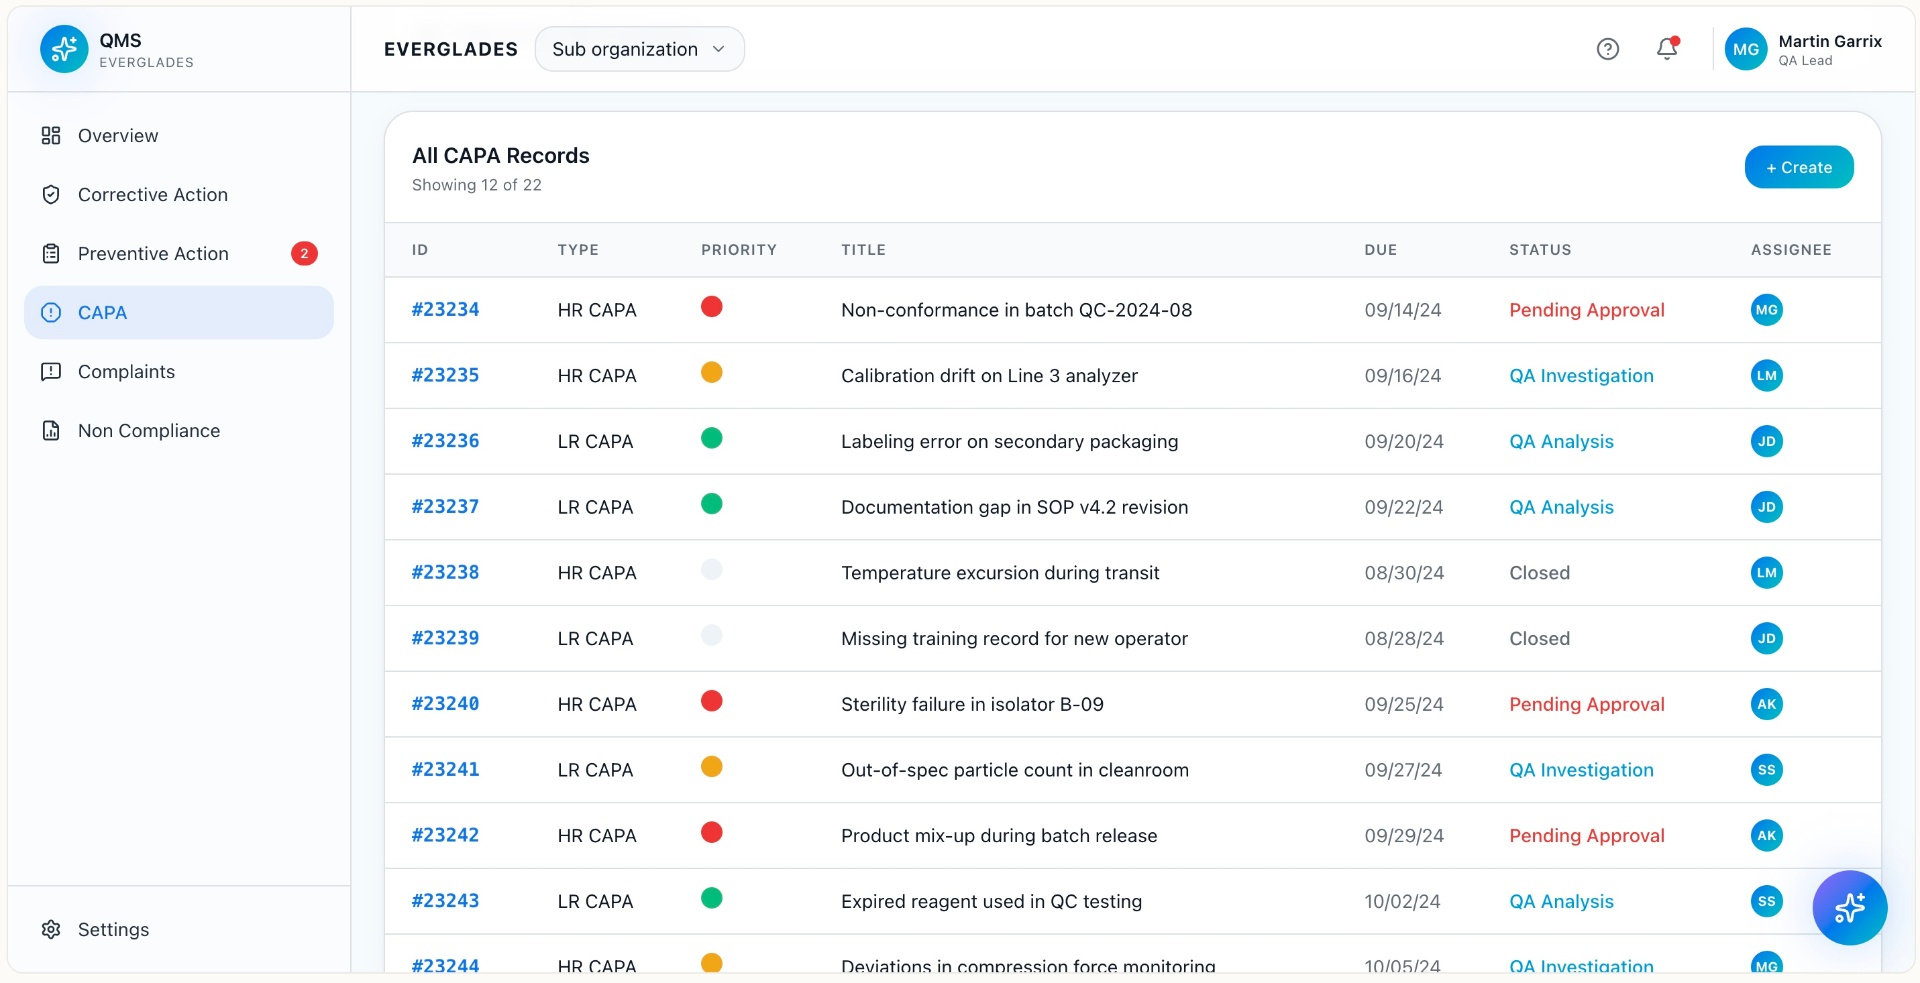Click the QMS Everglades logo icon
This screenshot has width=1920, height=983.
tap(64, 49)
